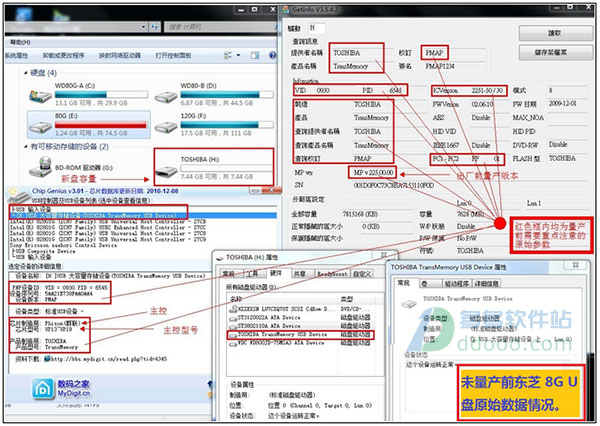
Task: Collapse the 硬盘 (4) group
Action: pos(26,73)
